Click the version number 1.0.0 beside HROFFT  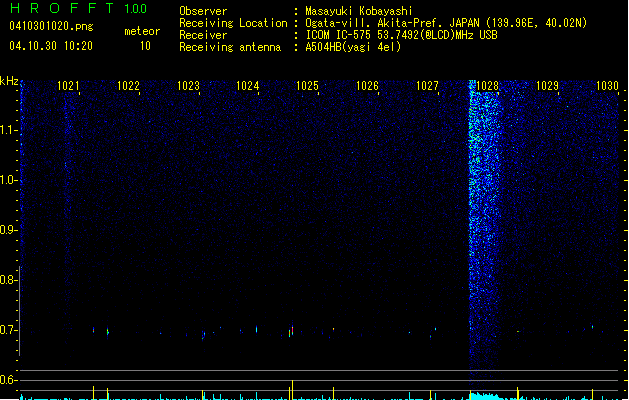click(x=135, y=9)
